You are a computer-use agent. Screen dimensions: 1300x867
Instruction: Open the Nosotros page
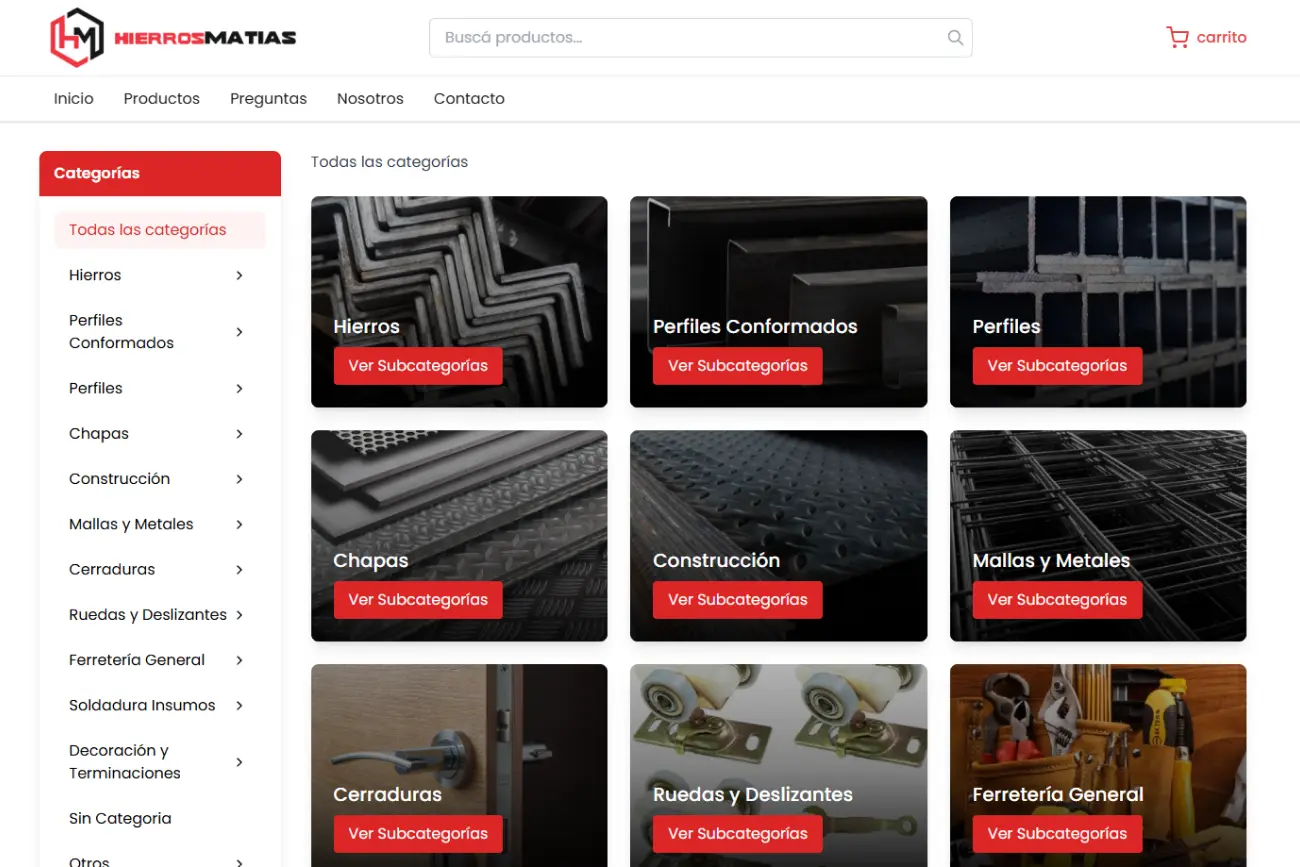[x=370, y=98]
